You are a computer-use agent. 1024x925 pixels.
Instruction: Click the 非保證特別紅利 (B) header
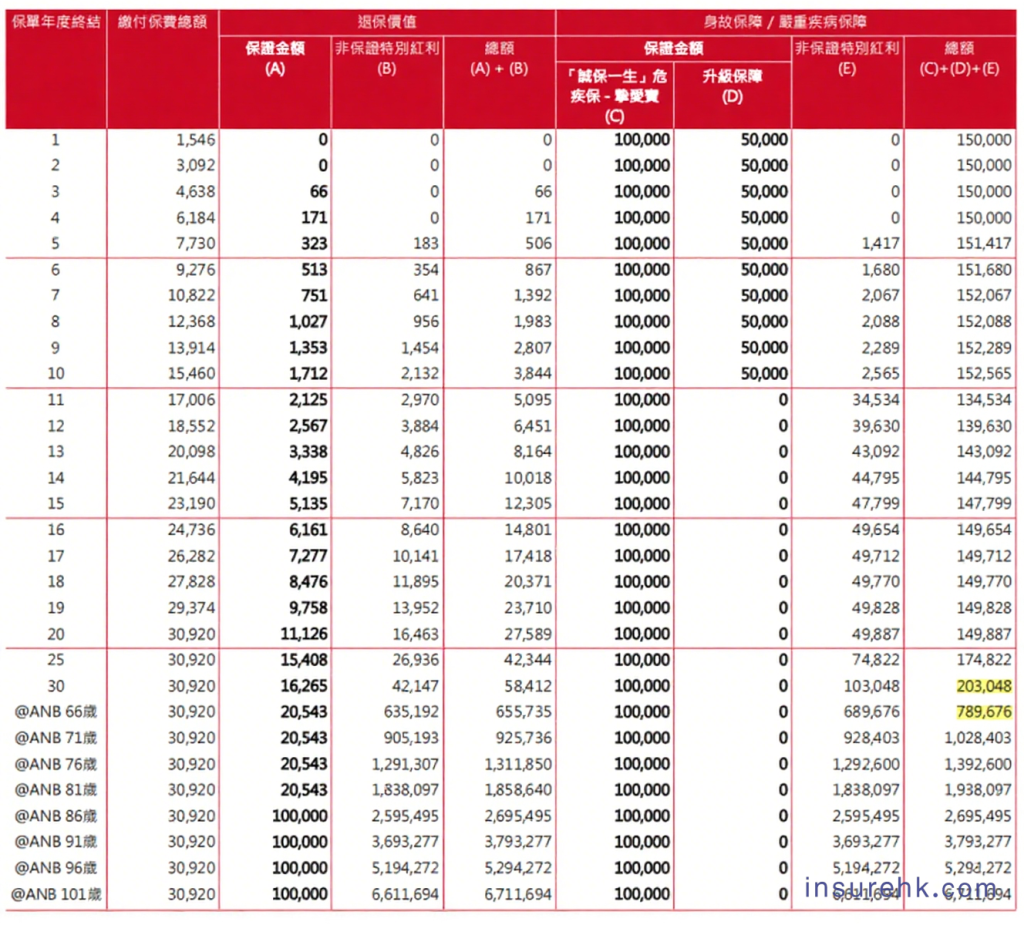(387, 58)
